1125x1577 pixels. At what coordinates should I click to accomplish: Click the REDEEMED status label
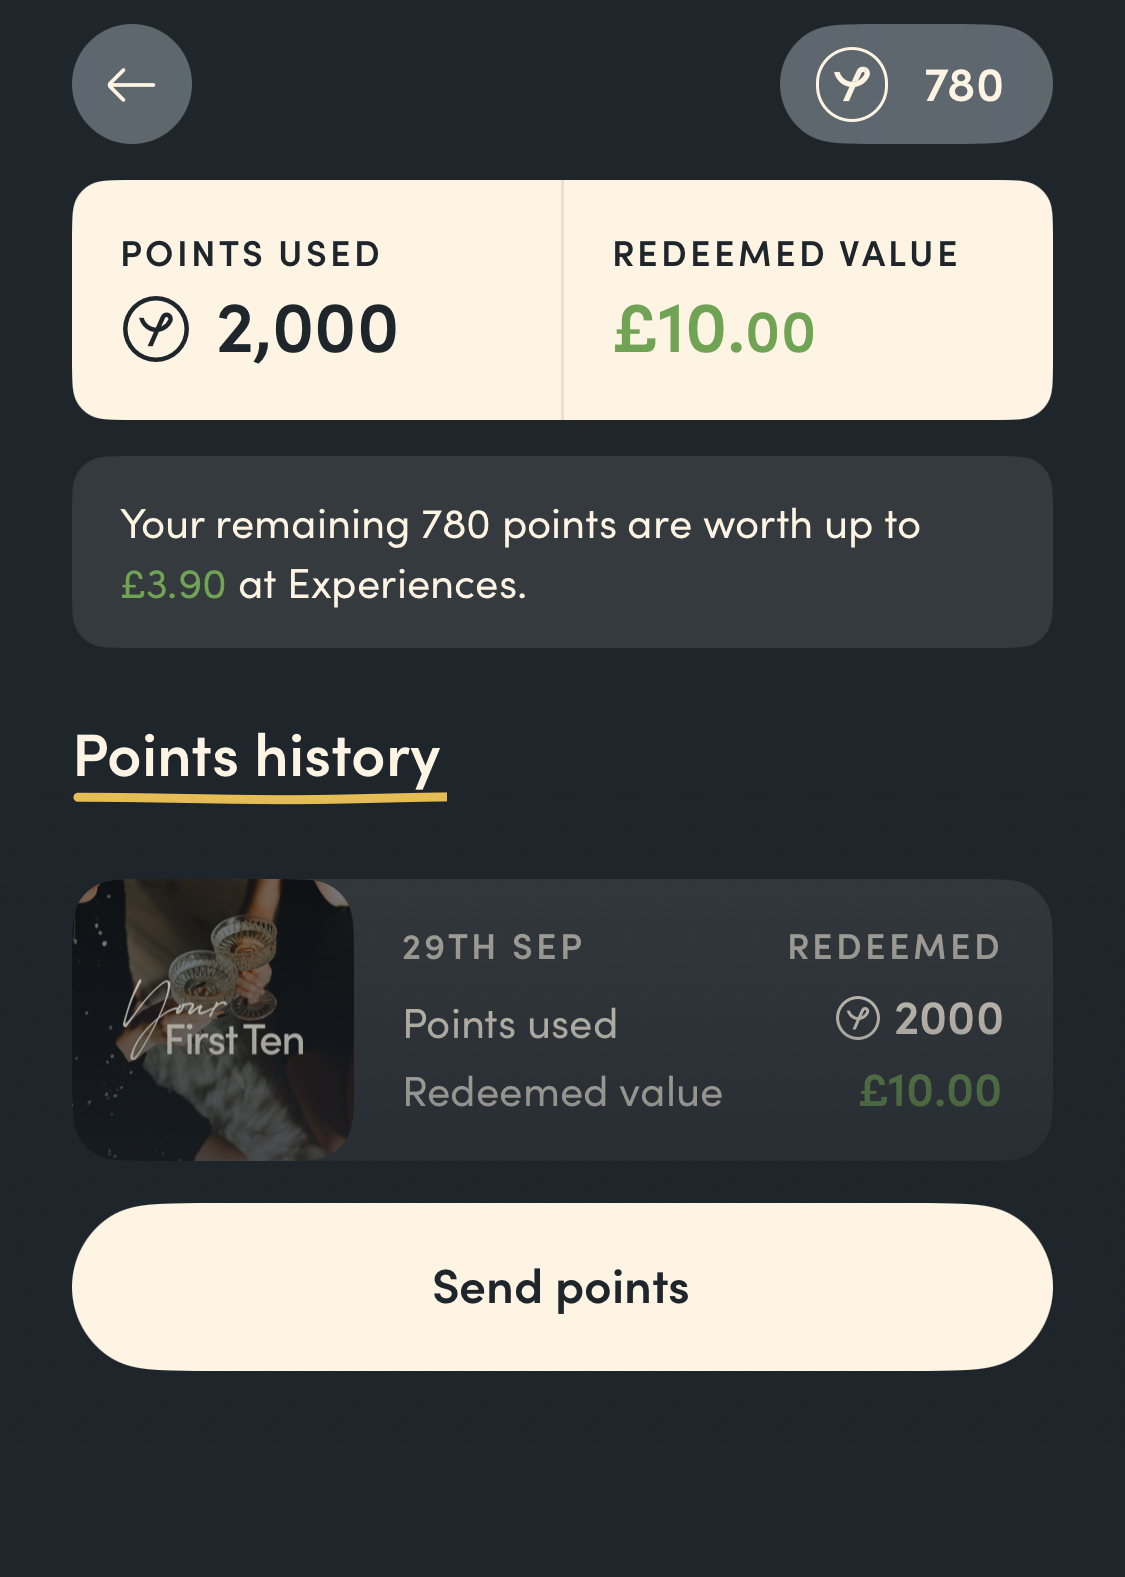pos(894,947)
